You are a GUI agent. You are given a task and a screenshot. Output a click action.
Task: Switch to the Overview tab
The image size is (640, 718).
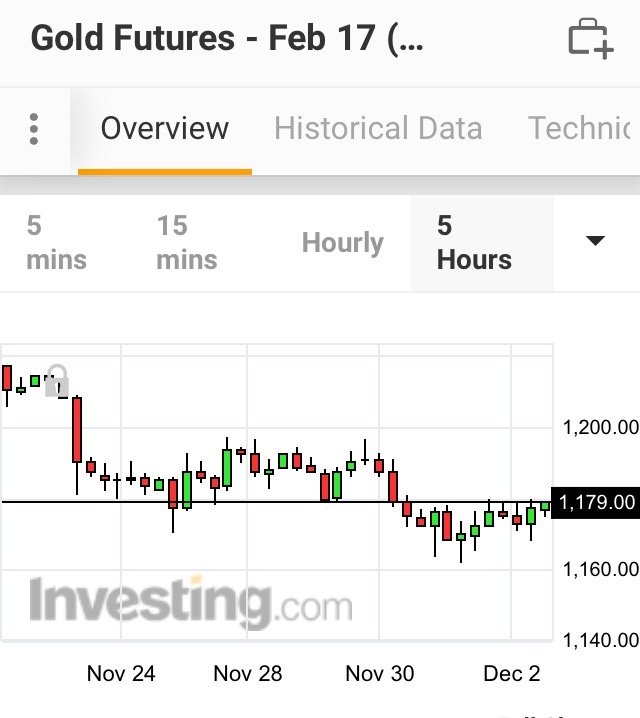click(165, 129)
